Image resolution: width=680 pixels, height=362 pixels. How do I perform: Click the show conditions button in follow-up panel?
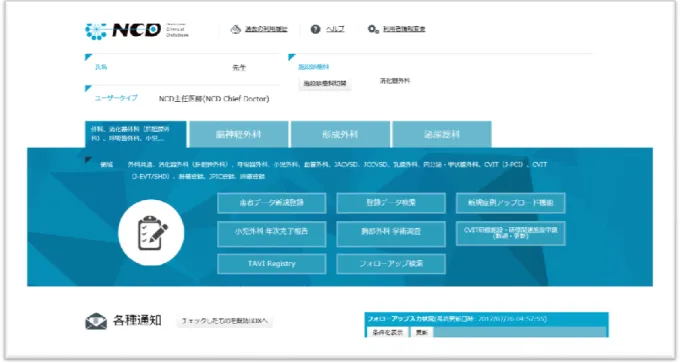(x=388, y=332)
